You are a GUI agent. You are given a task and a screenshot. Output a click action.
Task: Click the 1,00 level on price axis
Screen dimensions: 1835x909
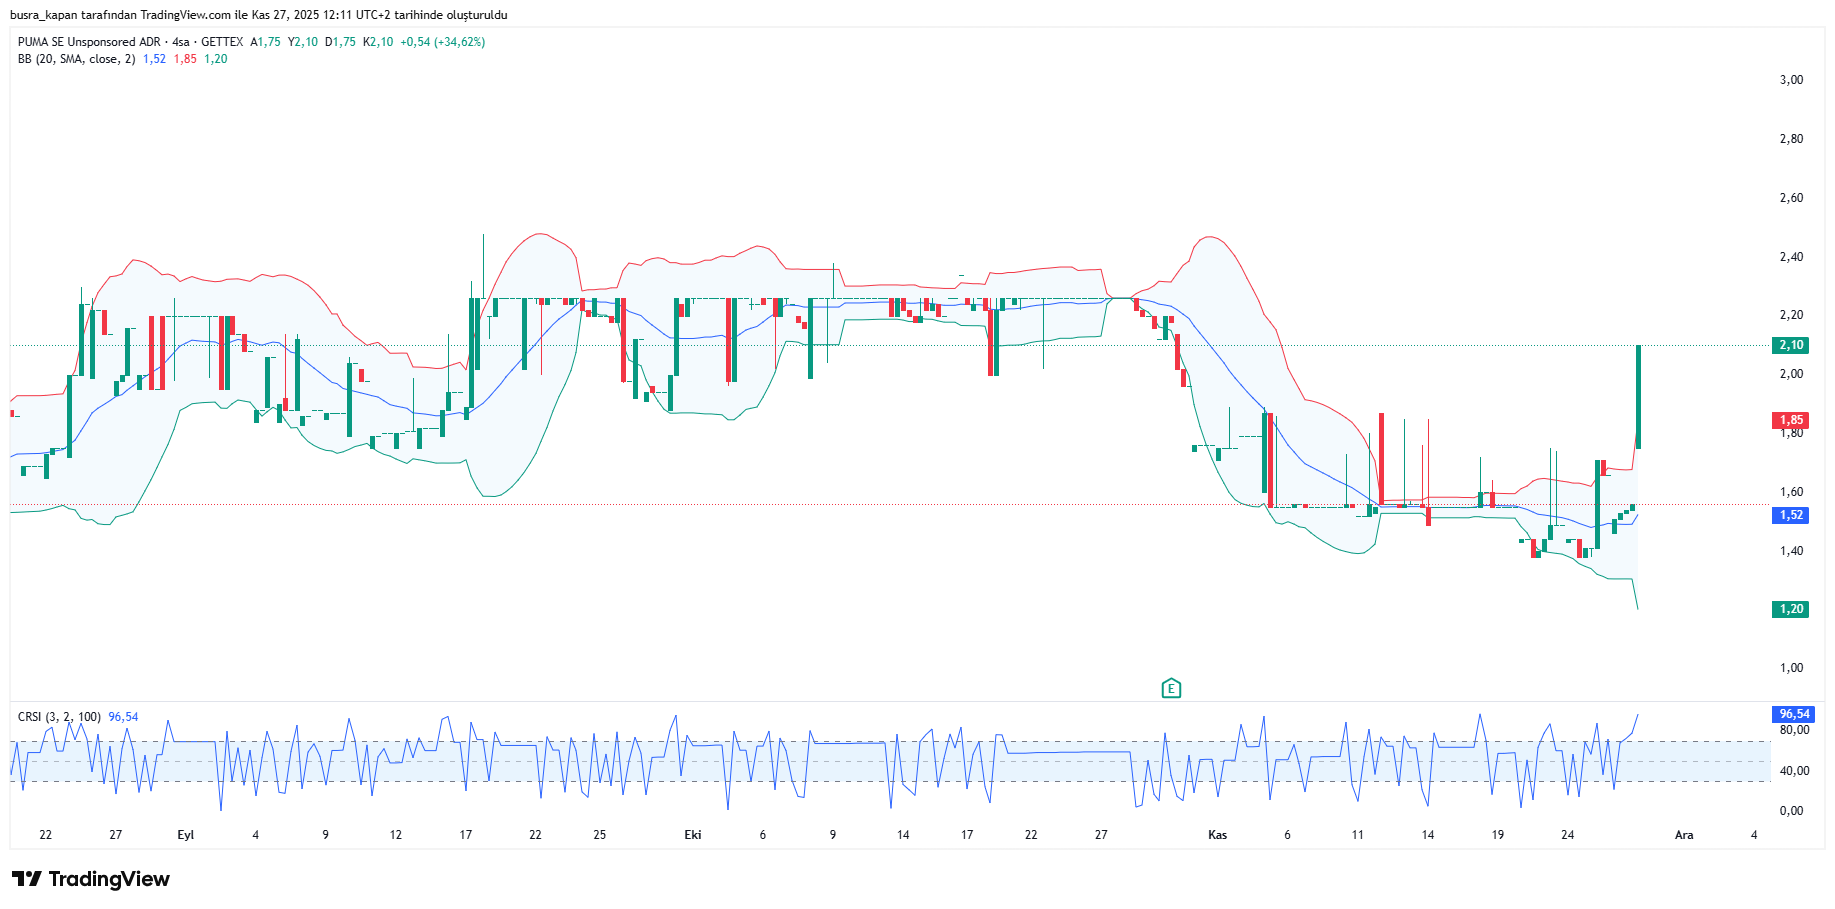(1791, 668)
